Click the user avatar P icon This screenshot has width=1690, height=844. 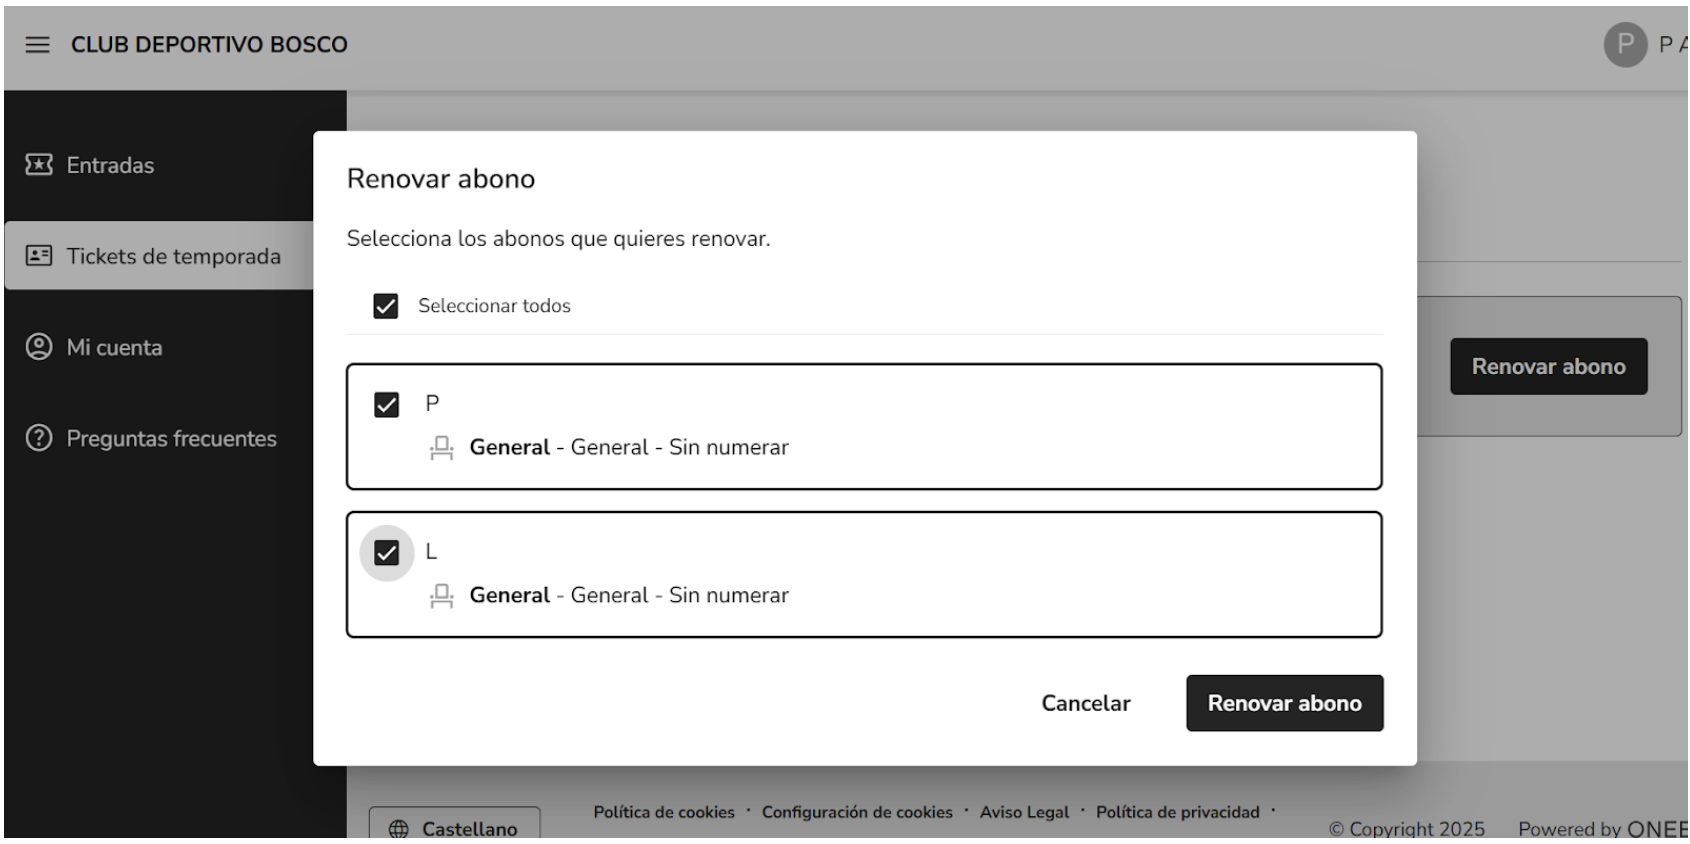(x=1625, y=45)
